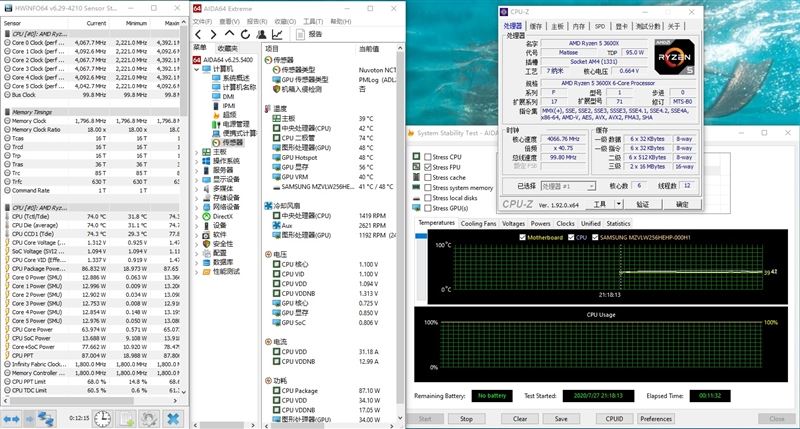Click HWiNFO double blue arrows expand icon
Viewport: 800px width, 429px height.
tap(12, 419)
